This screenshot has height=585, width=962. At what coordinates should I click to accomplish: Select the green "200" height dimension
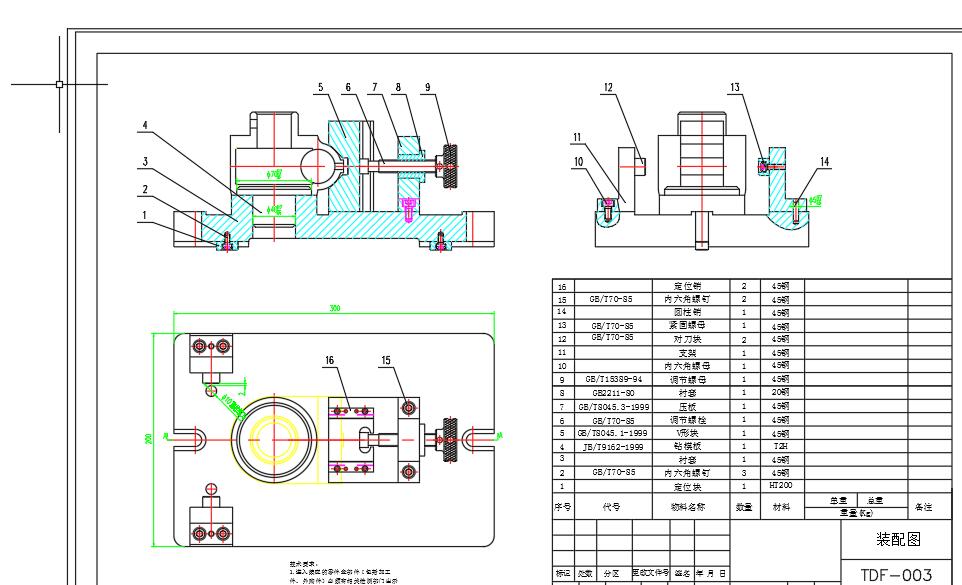pyautogui.click(x=148, y=439)
